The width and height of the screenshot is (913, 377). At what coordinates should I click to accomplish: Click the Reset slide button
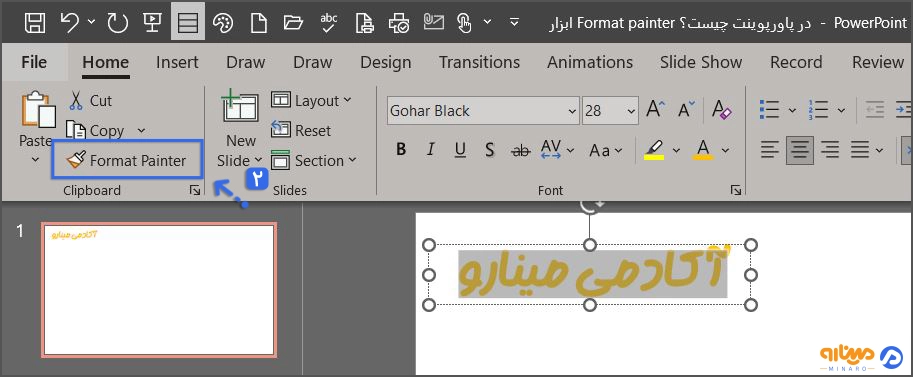tap(301, 131)
